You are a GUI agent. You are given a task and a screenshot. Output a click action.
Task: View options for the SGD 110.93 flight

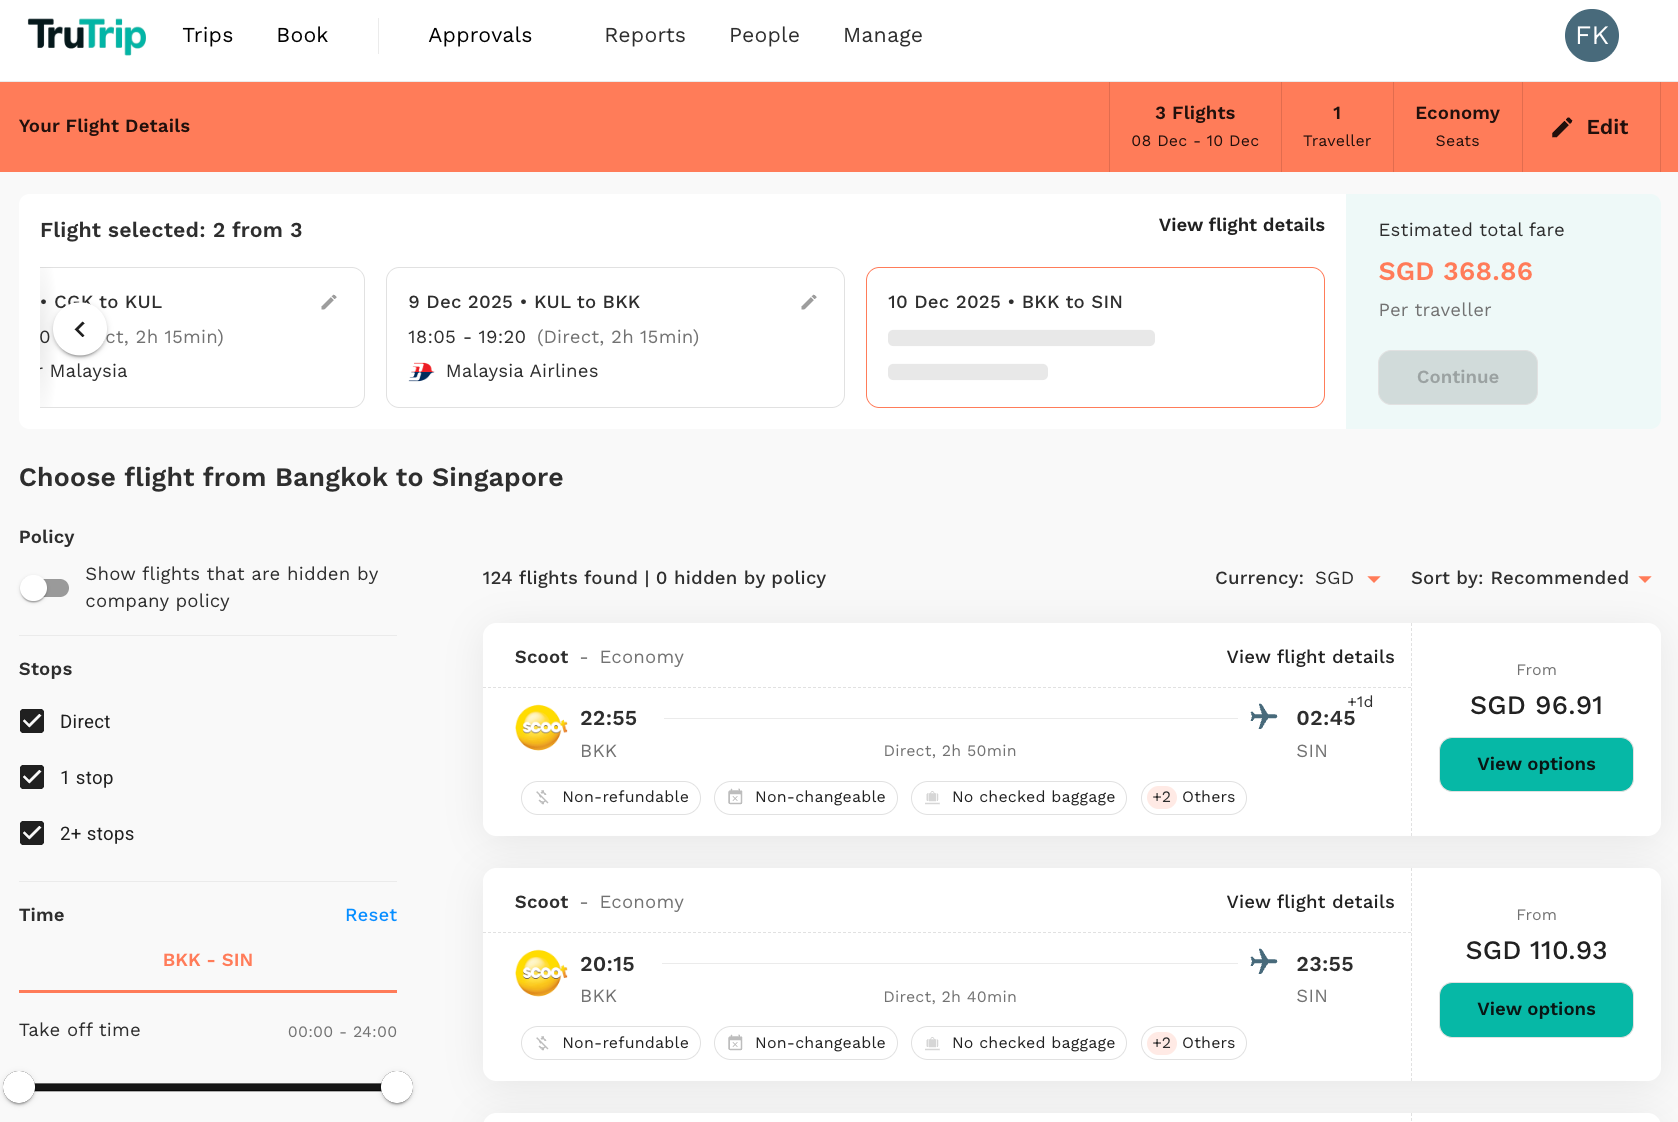pos(1536,1009)
